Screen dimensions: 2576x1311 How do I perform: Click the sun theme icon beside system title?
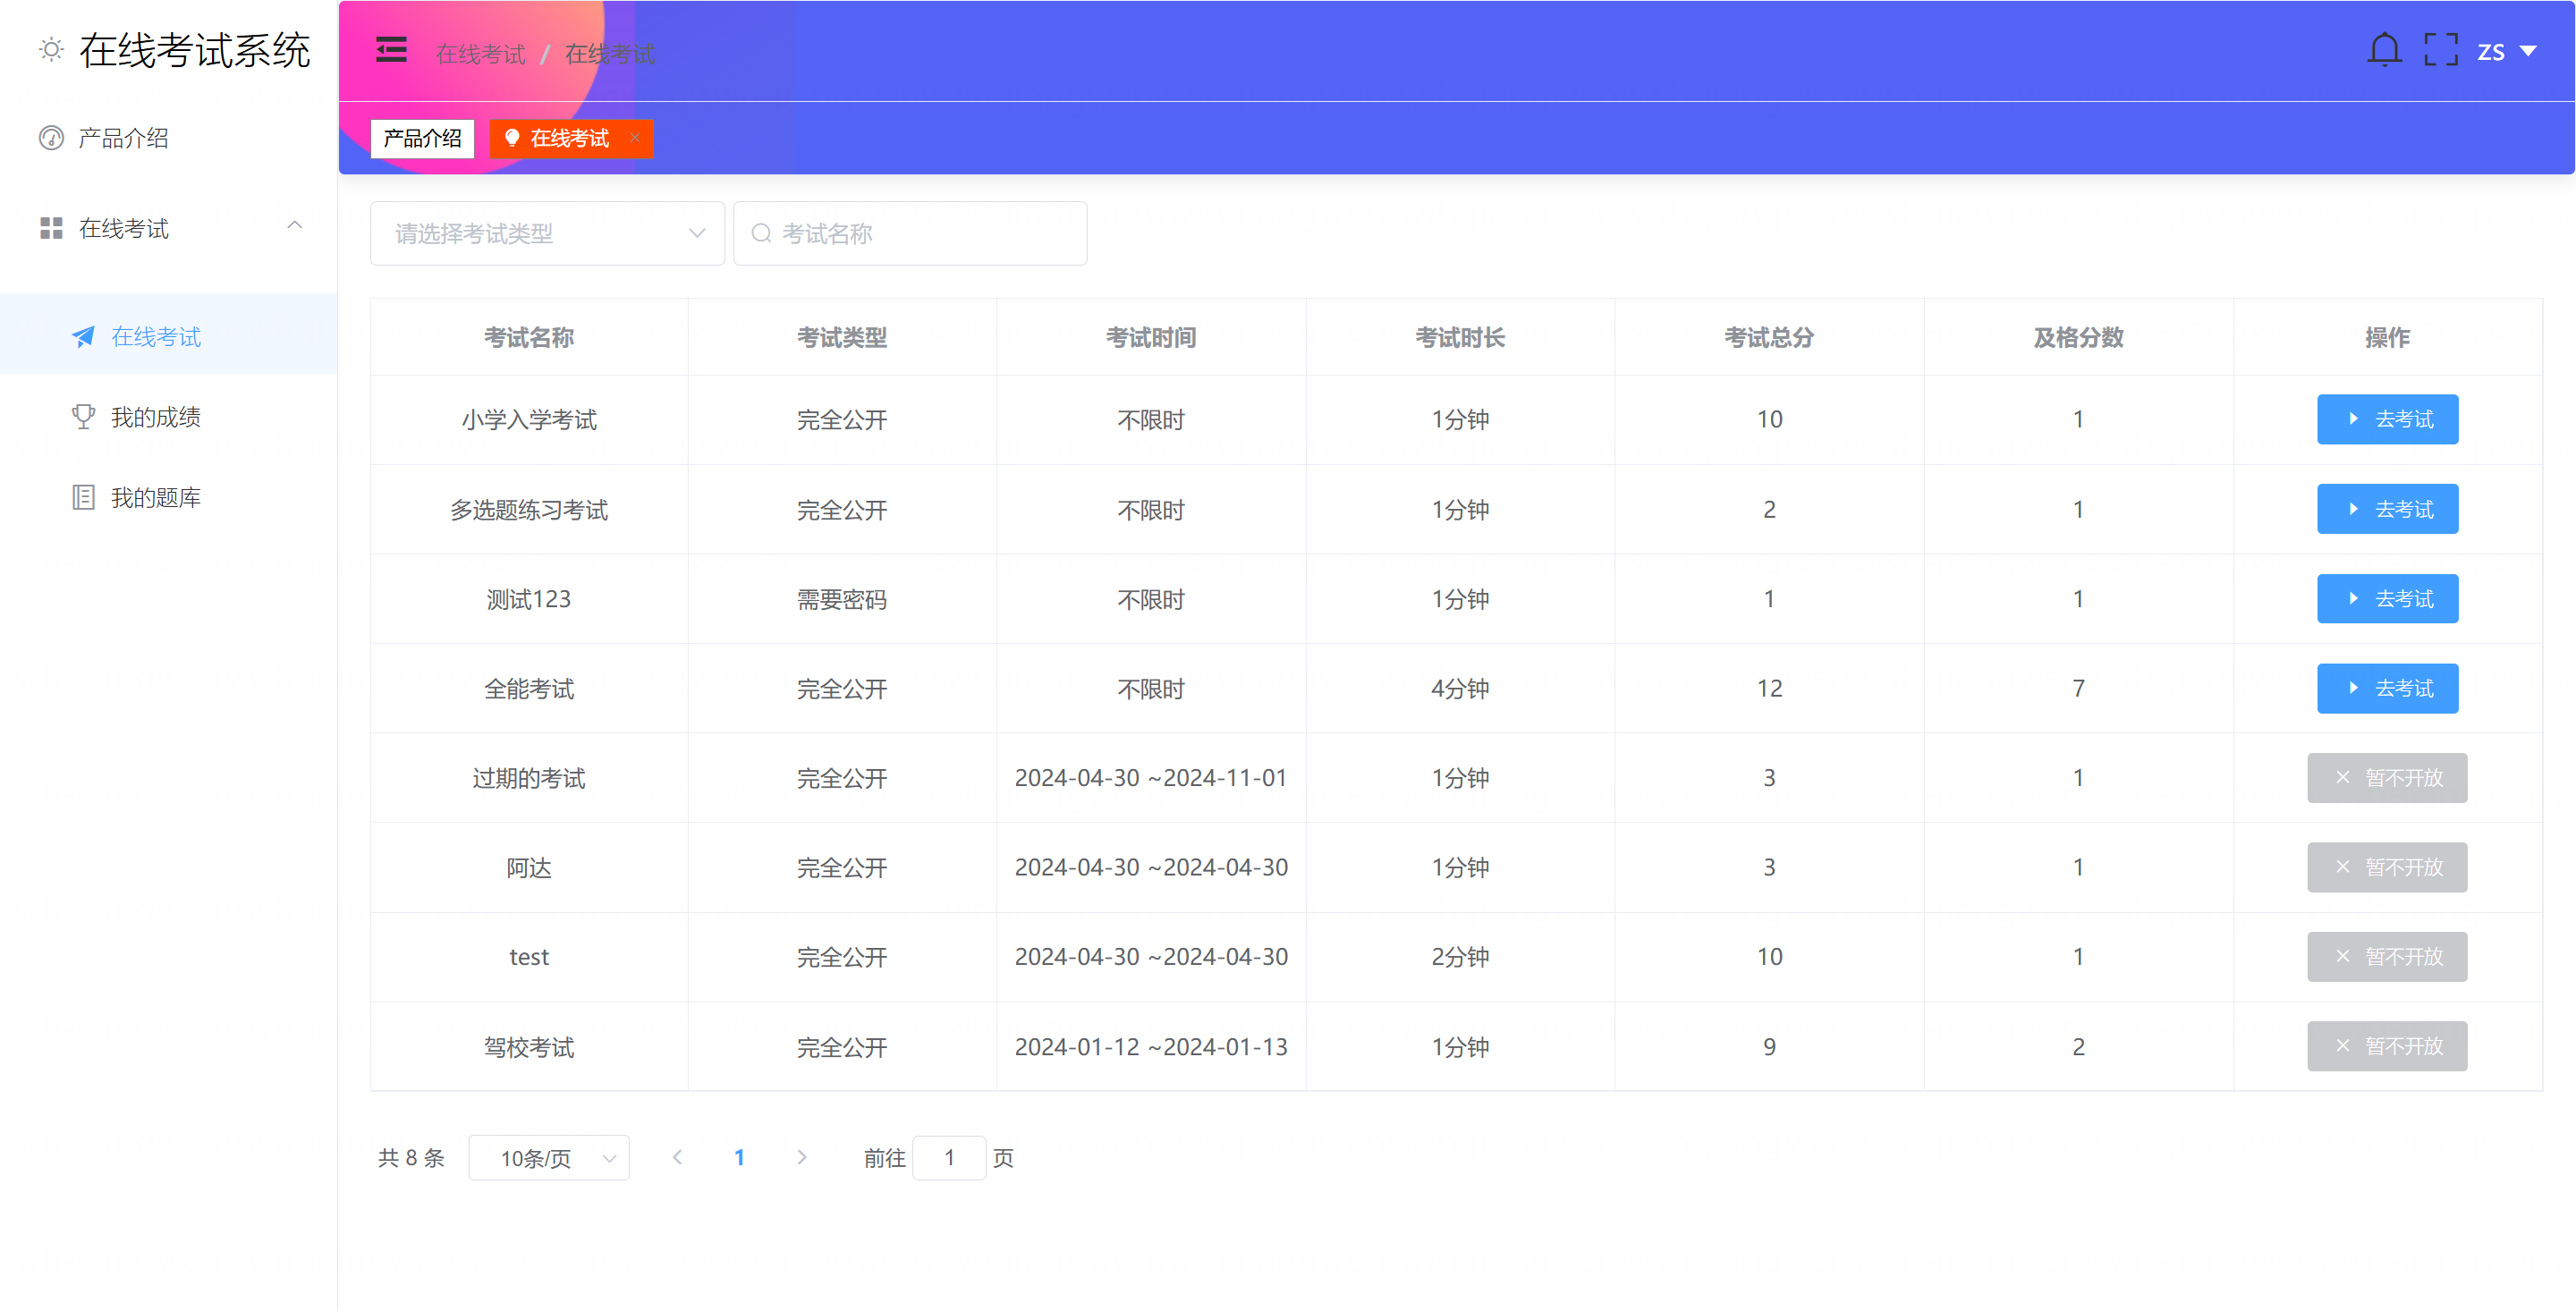pos(51,50)
